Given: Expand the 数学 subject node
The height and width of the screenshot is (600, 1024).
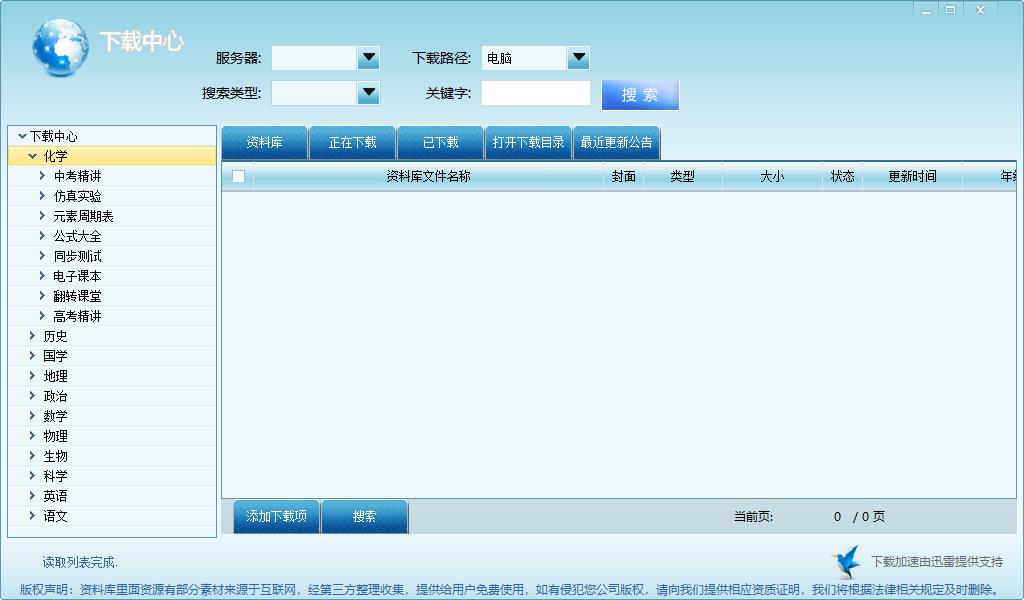Looking at the screenshot, I should [32, 416].
